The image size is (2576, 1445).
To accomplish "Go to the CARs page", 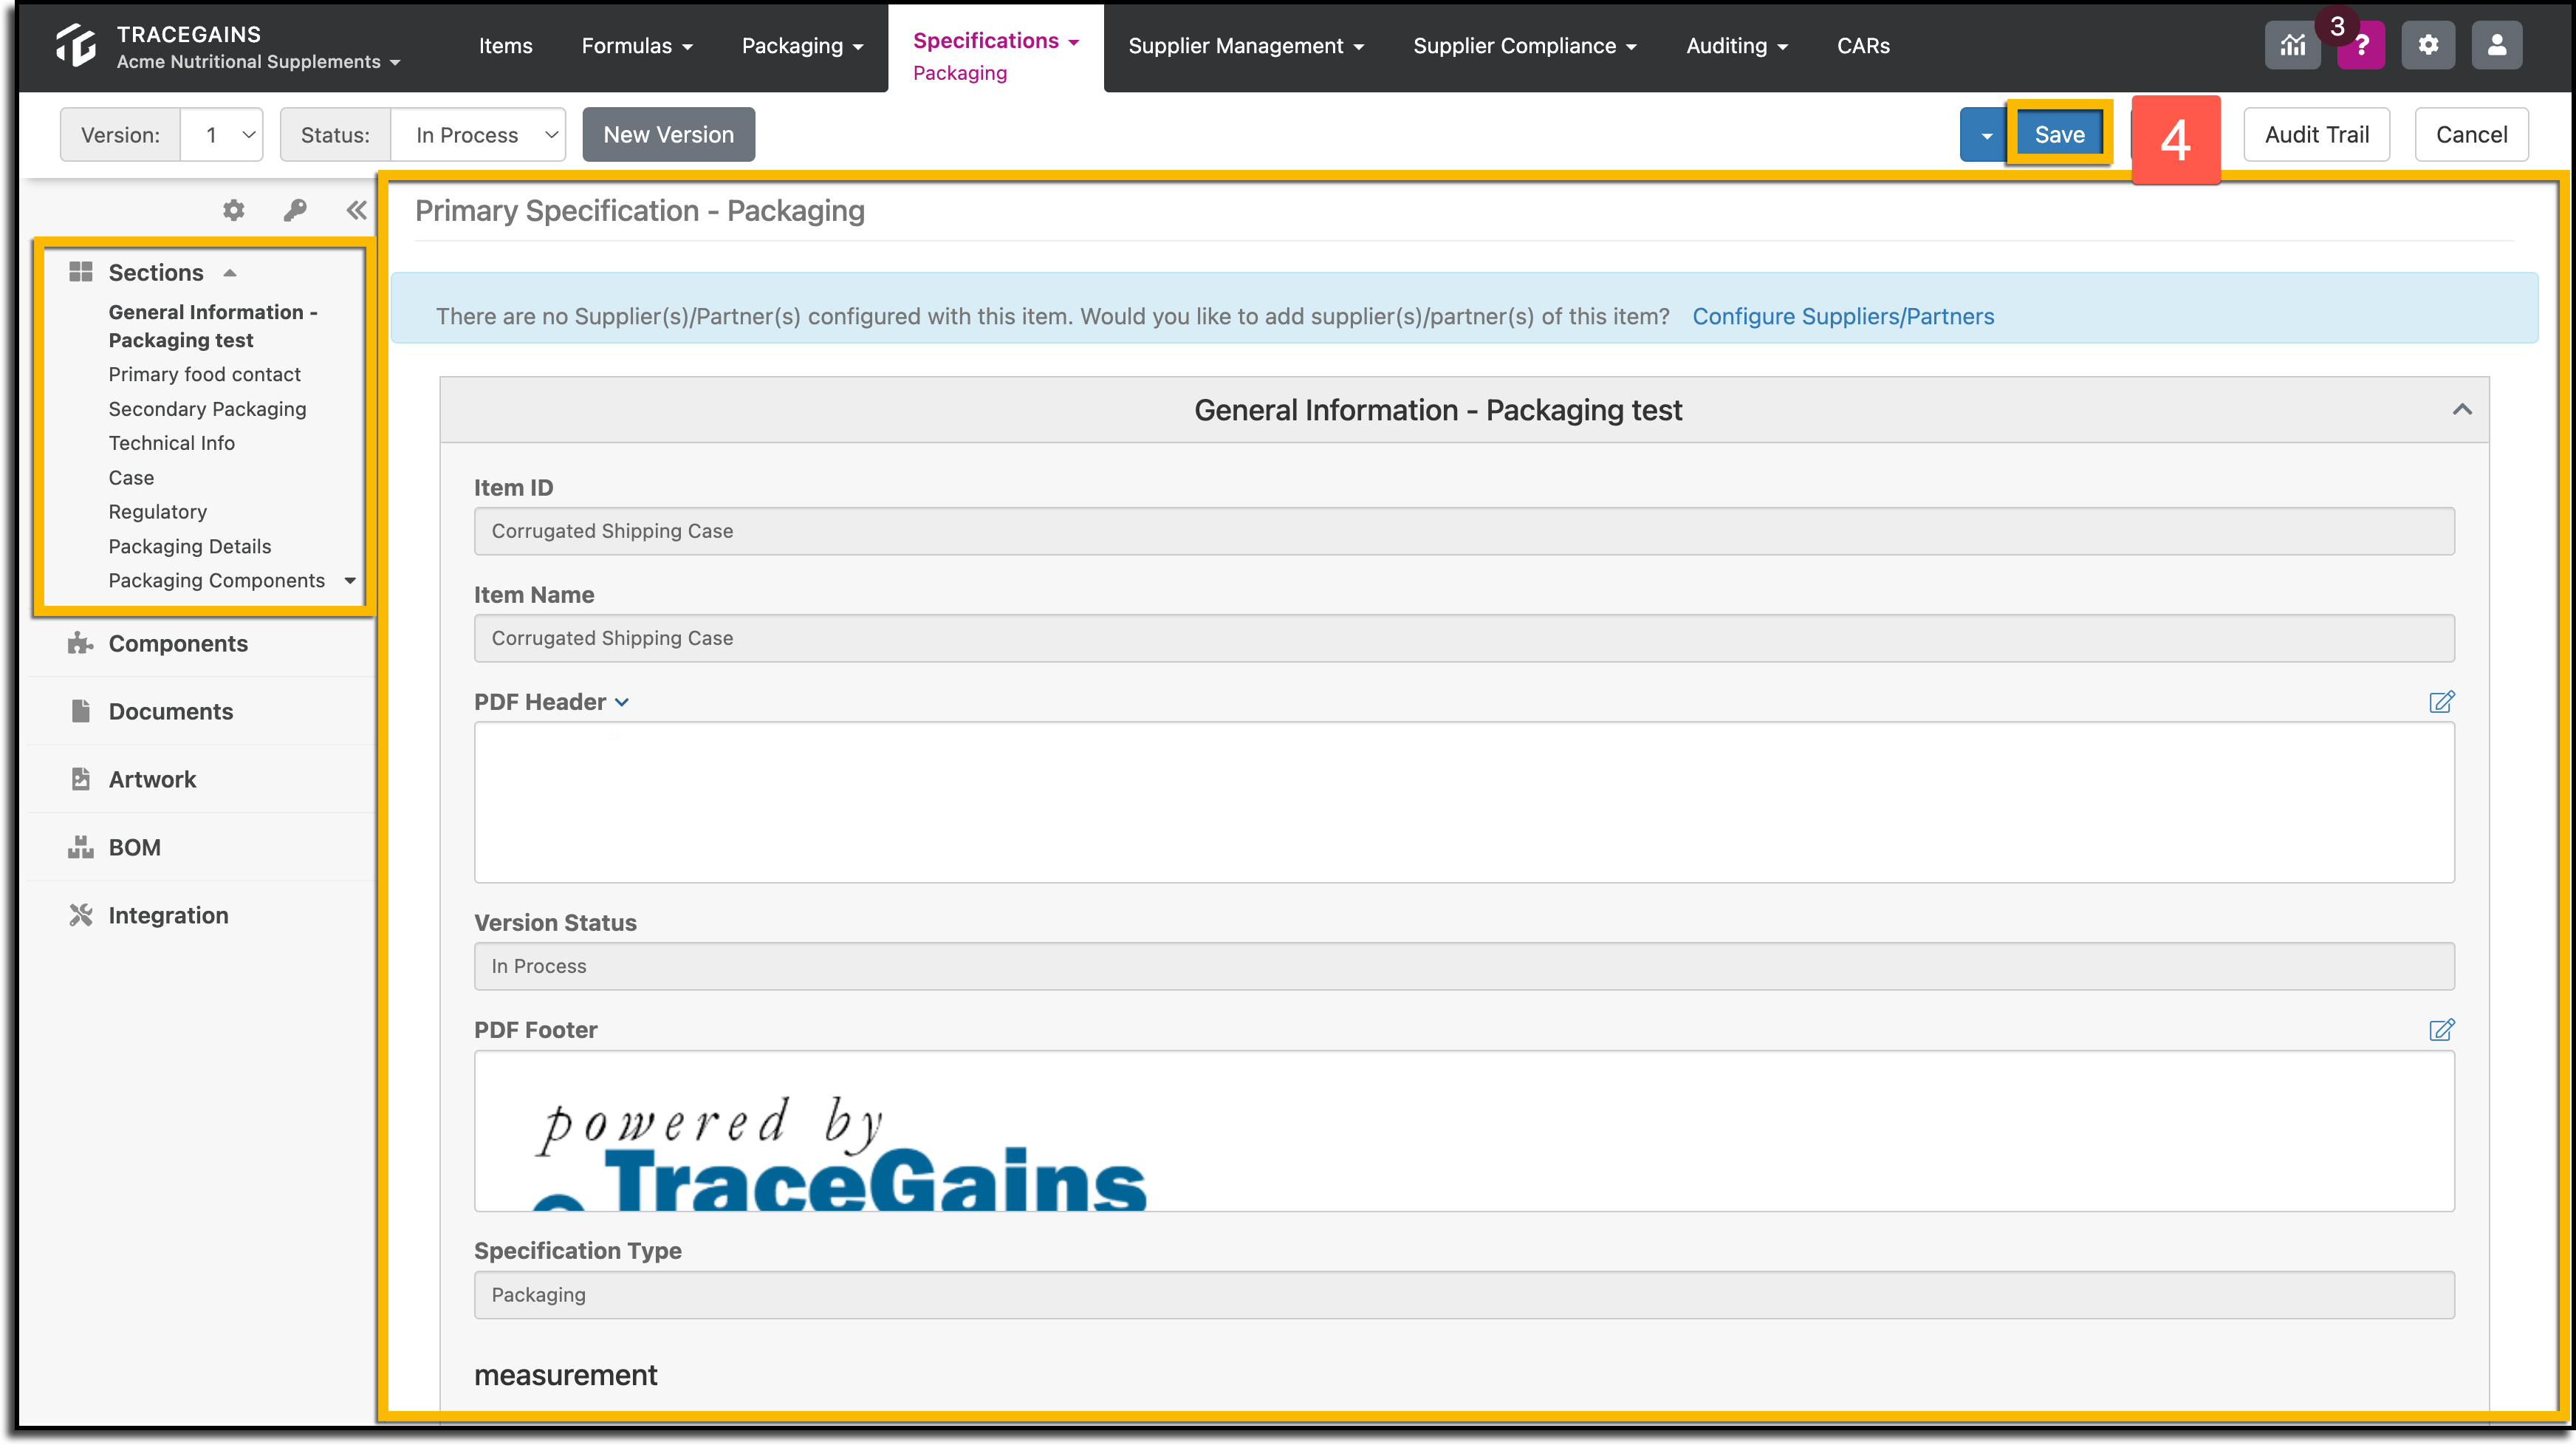I will [1863, 46].
